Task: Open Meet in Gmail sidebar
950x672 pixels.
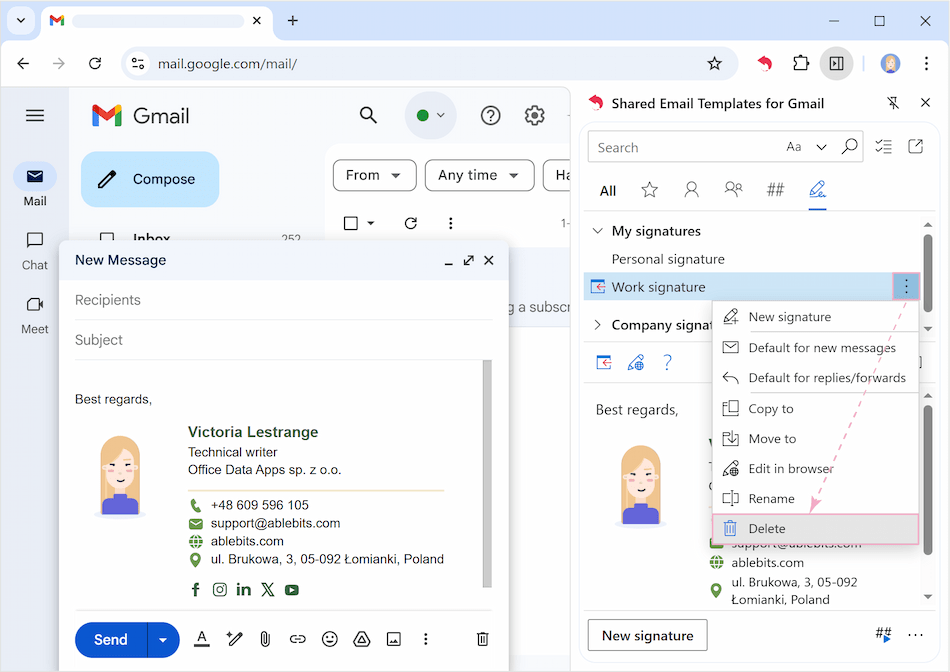Action: click(35, 314)
